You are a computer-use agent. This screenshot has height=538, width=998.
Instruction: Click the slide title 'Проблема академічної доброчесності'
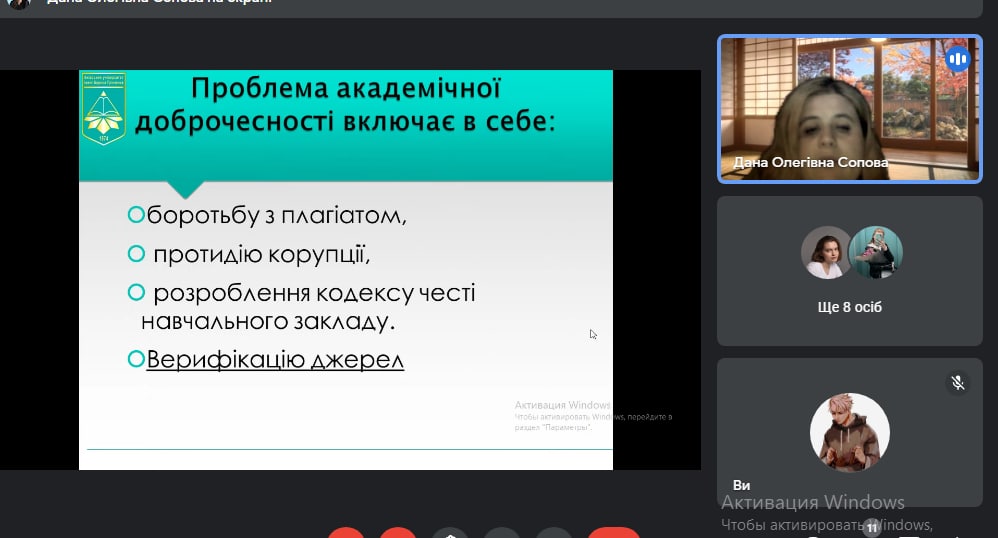point(346,104)
